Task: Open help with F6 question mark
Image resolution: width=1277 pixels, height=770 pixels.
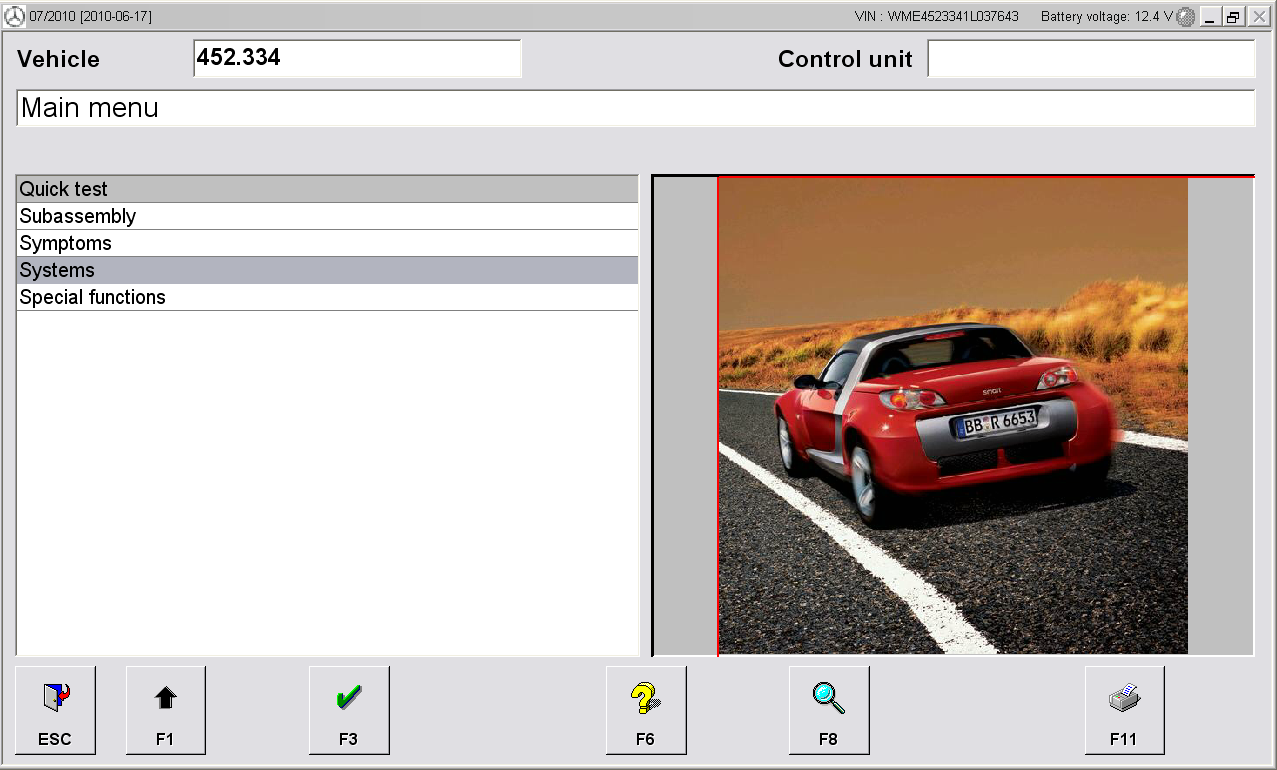Action: tap(646, 710)
